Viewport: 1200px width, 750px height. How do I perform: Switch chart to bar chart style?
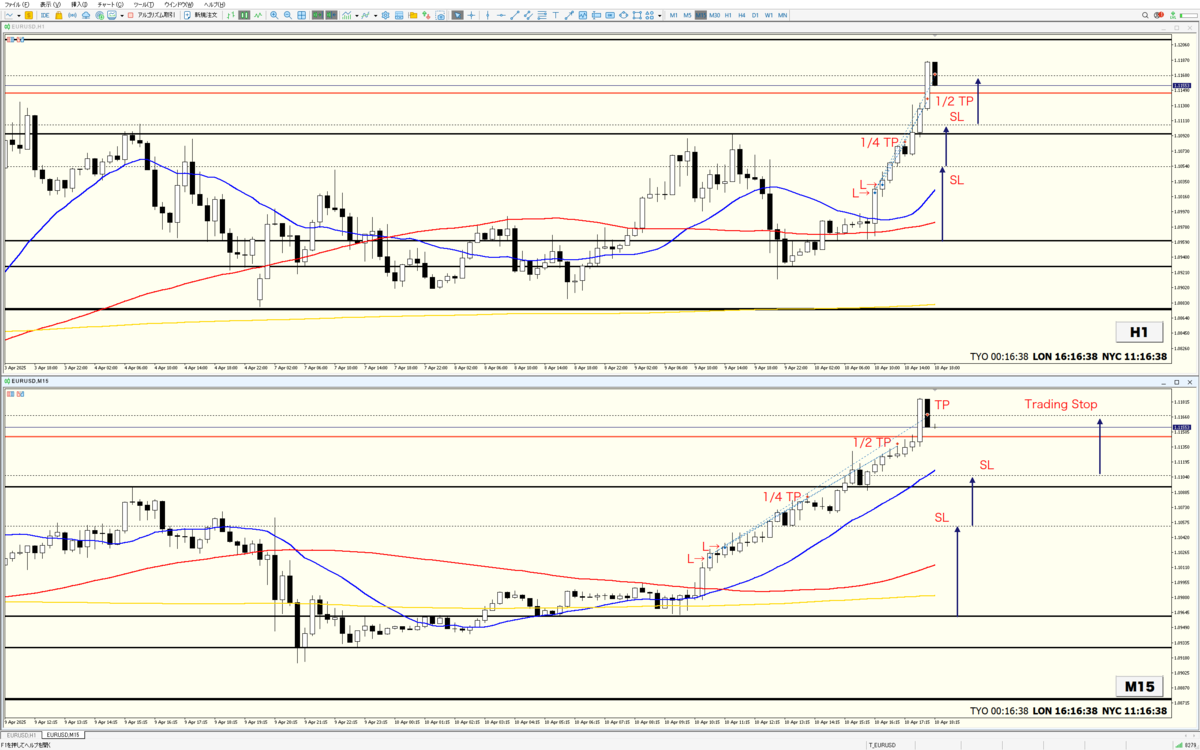coord(231,15)
